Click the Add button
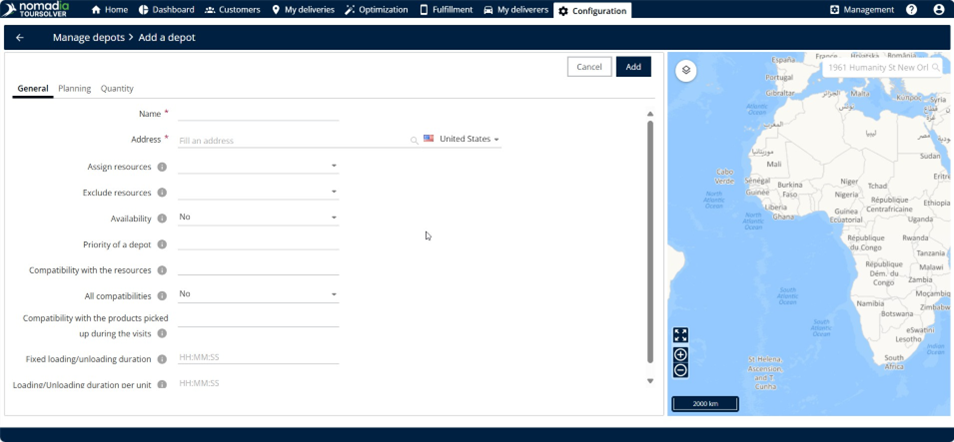Image resolution: width=954 pixels, height=442 pixels. tap(633, 67)
